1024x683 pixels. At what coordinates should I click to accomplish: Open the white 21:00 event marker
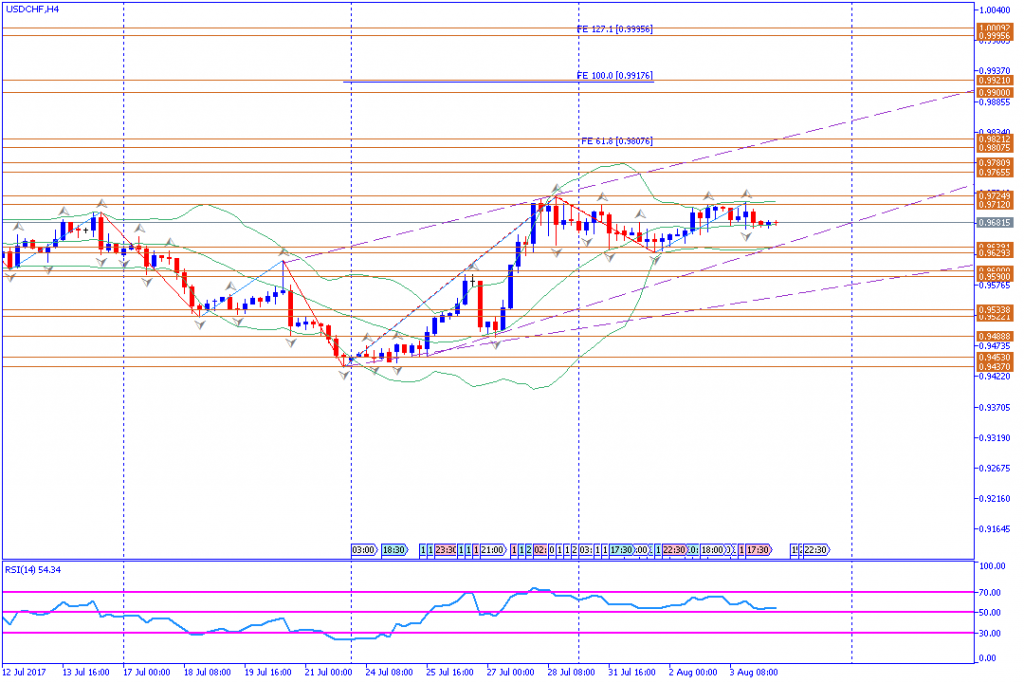pos(492,550)
